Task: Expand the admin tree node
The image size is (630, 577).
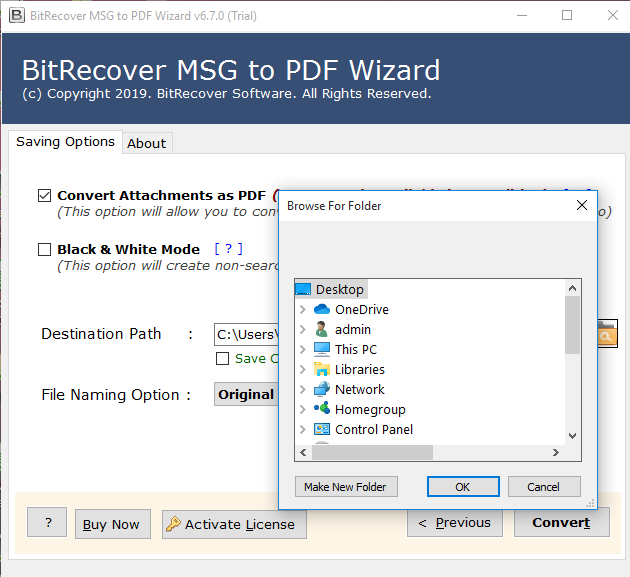Action: click(x=303, y=329)
